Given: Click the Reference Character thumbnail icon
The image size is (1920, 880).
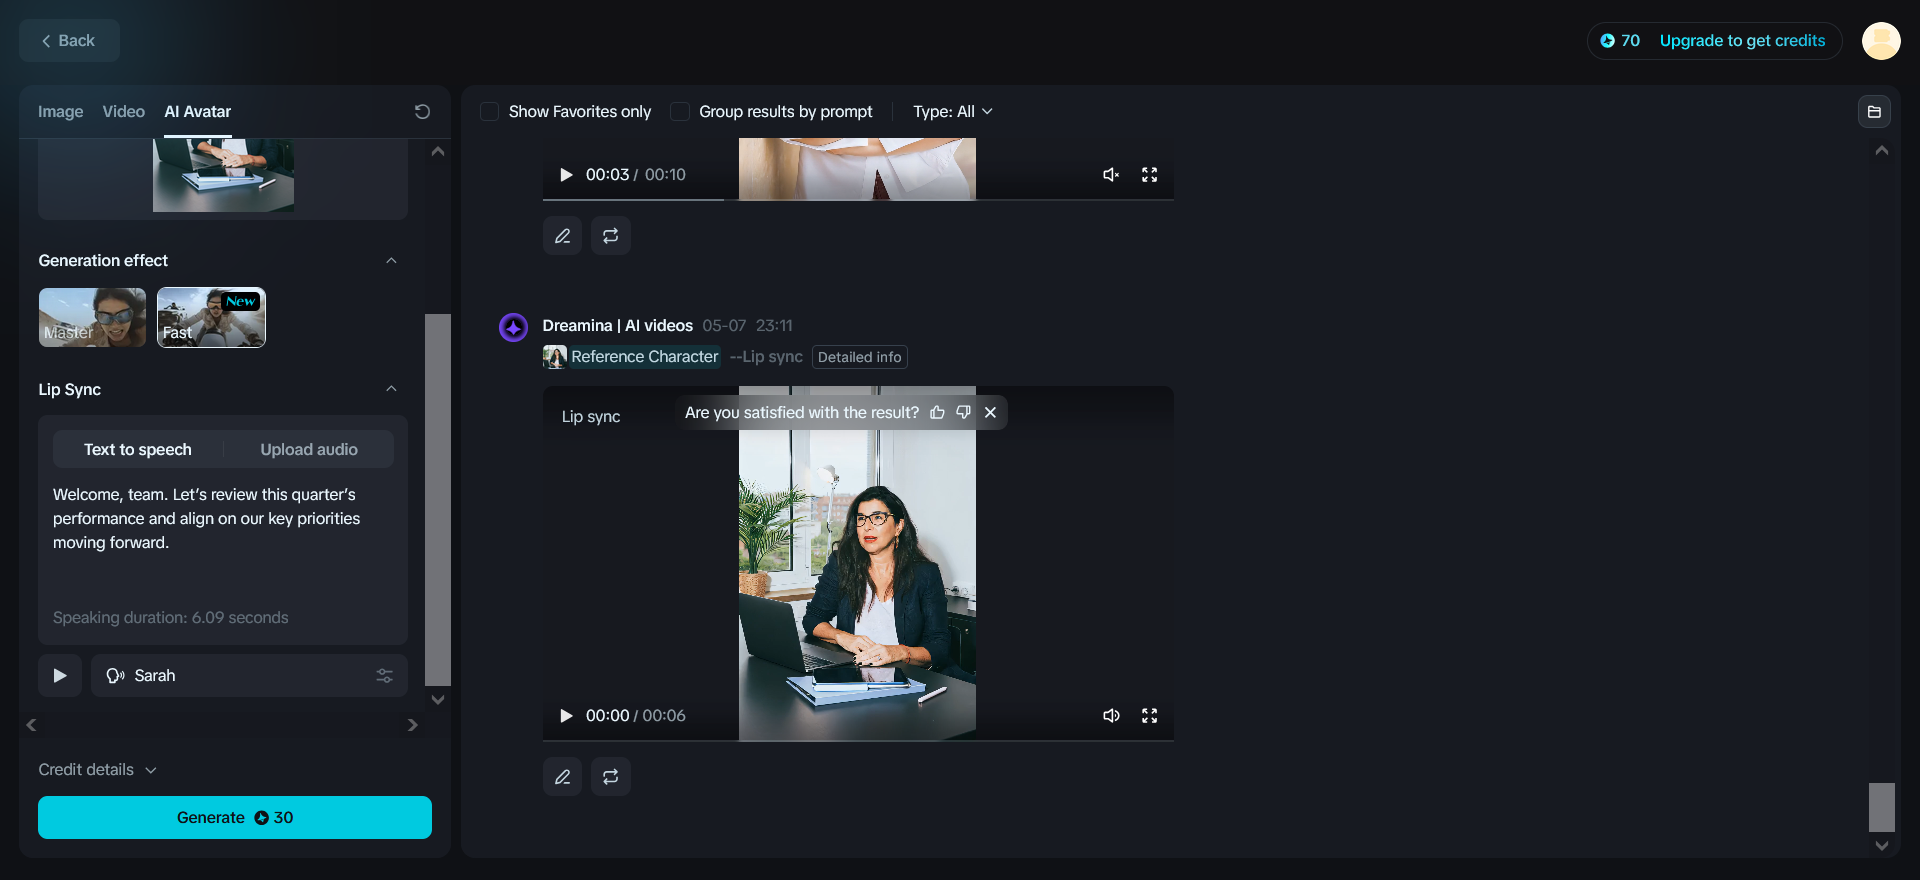Looking at the screenshot, I should [x=555, y=357].
